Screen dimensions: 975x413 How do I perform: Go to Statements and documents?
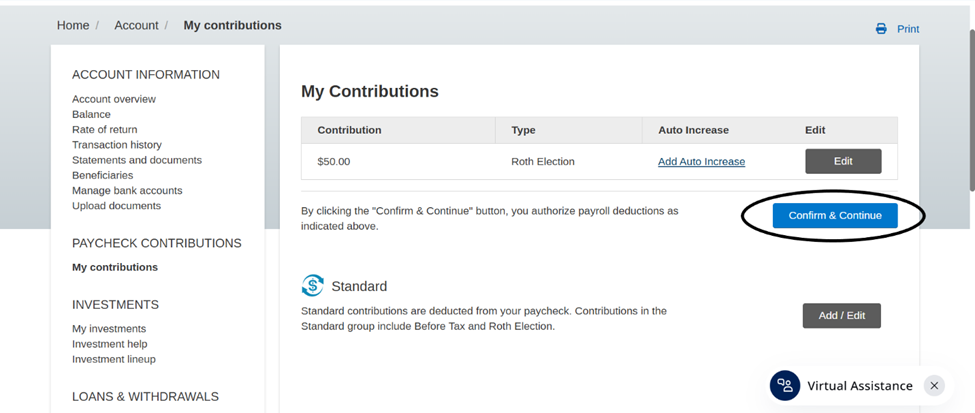point(137,160)
